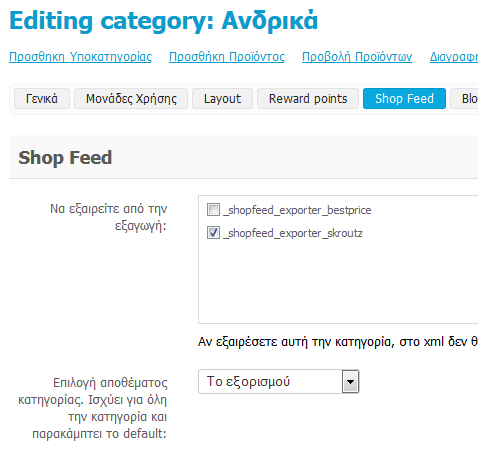Open the partially visible Blo tab
Image resolution: width=478 pixels, height=453 pixels.
465,99
